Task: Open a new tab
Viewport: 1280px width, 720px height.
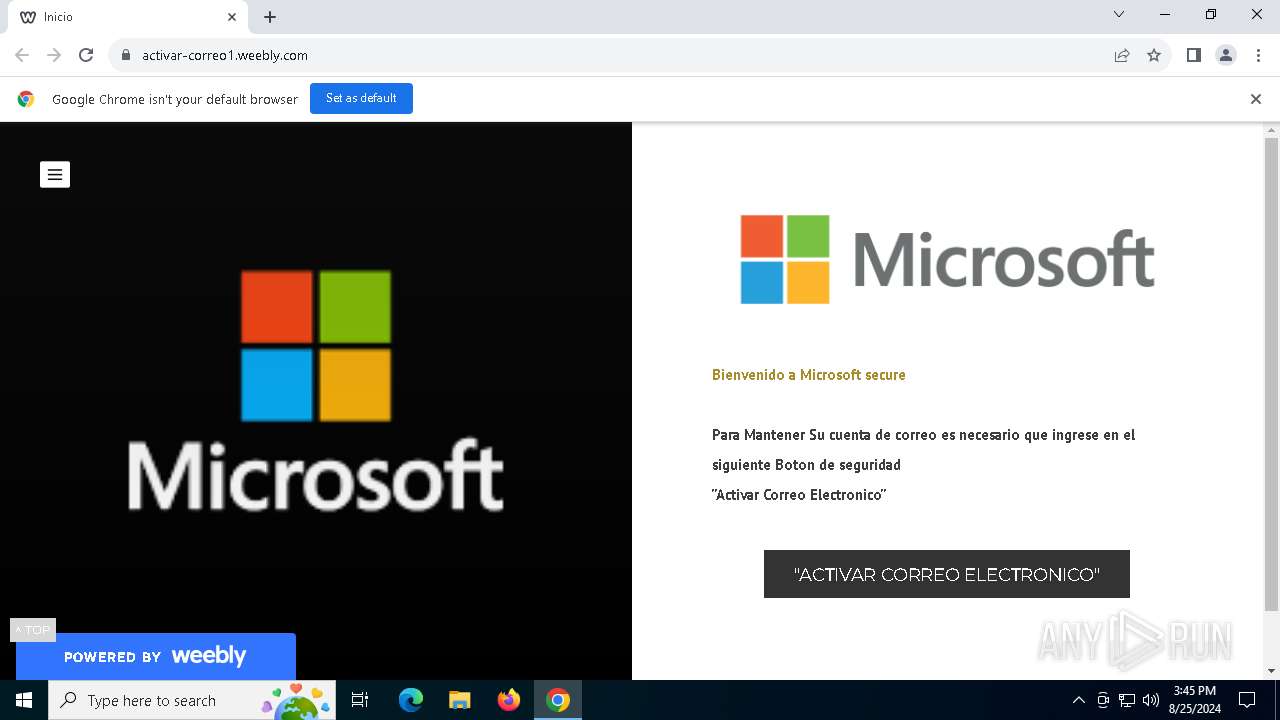Action: [270, 17]
